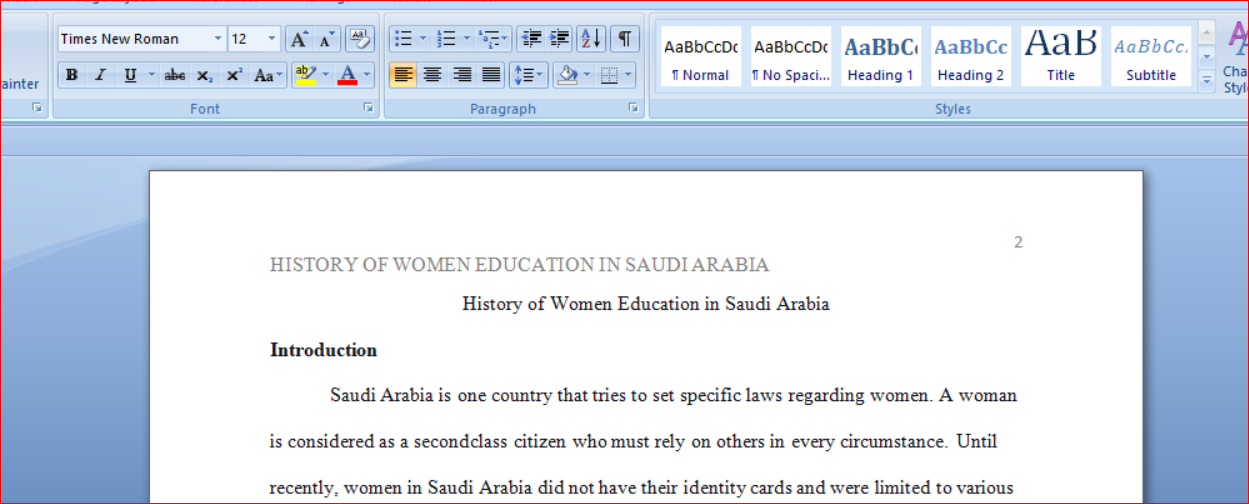Click the Change Case Aa icon
Screen dimensions: 1249x504
coord(267,75)
